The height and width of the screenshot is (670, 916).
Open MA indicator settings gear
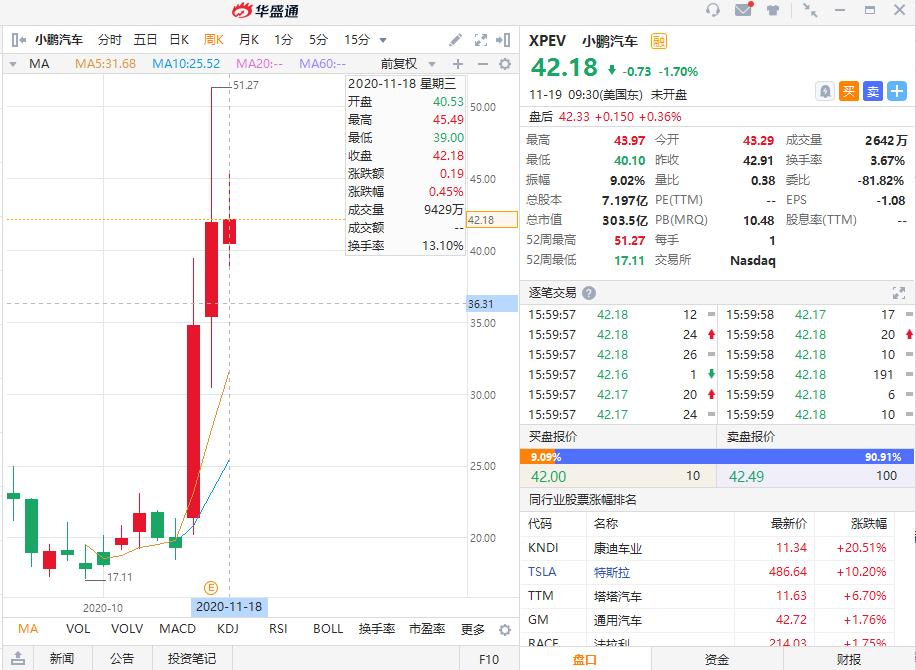pyautogui.click(x=505, y=64)
